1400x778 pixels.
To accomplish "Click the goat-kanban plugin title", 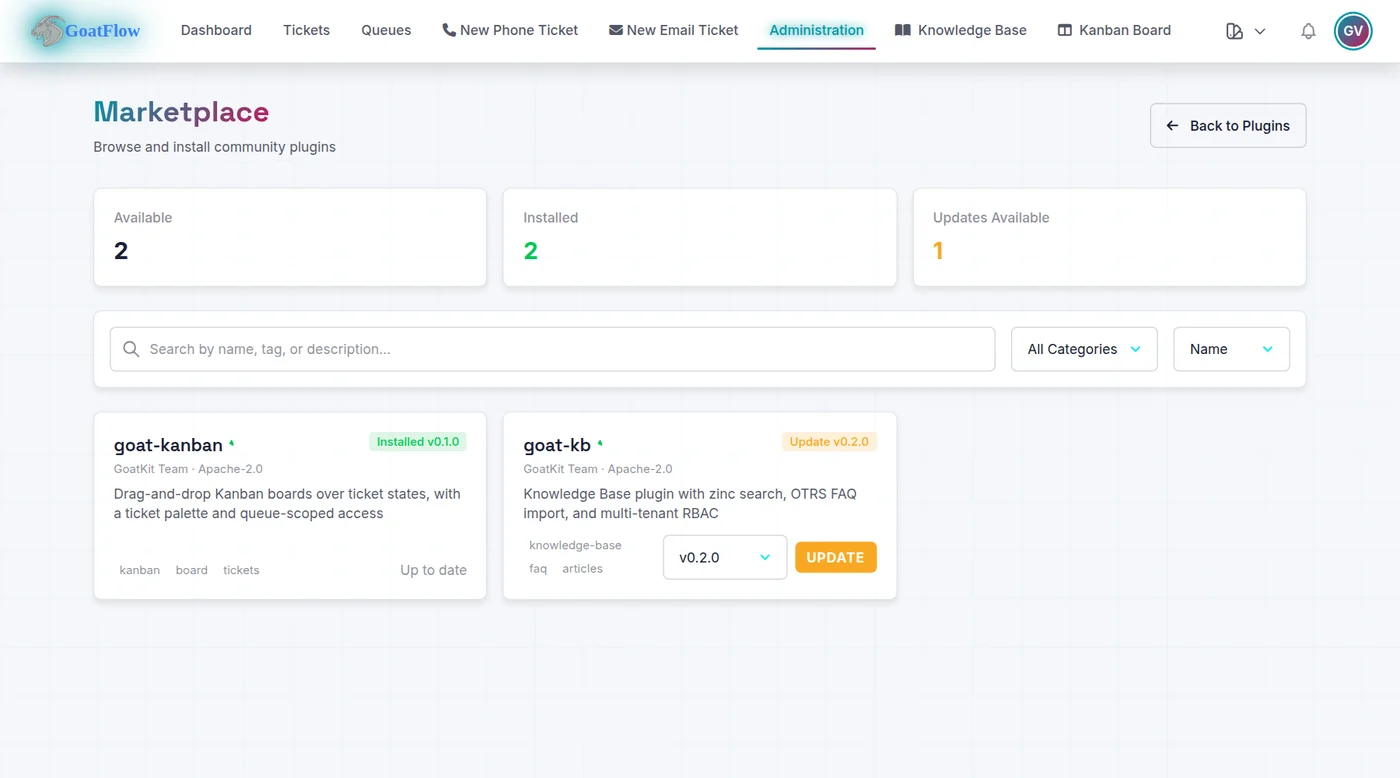I will tap(168, 445).
